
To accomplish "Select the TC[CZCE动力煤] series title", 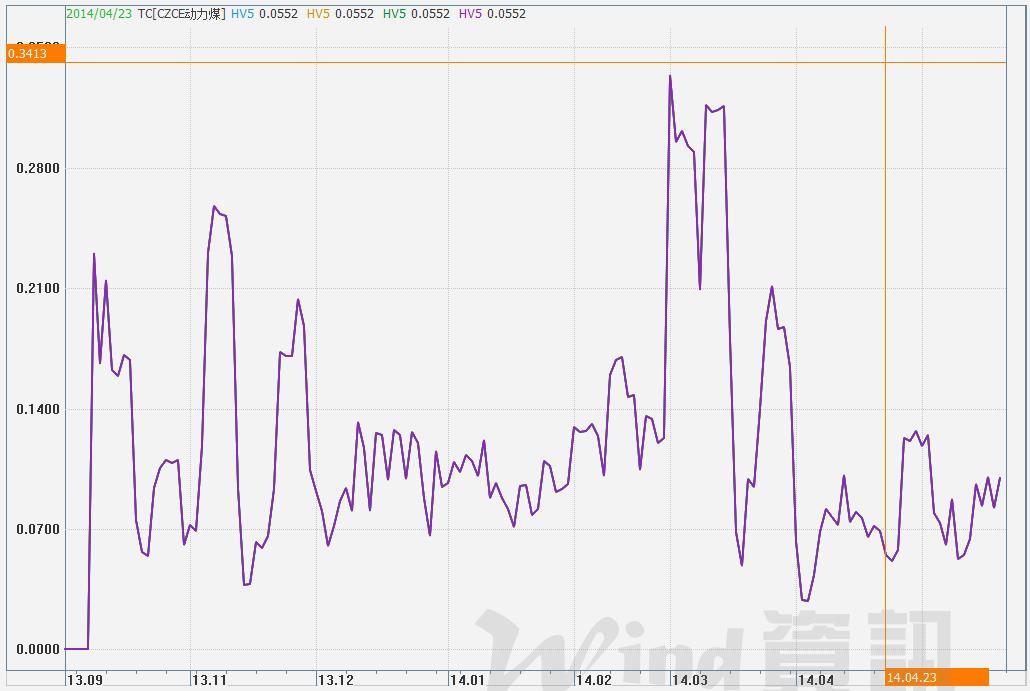I will [182, 14].
